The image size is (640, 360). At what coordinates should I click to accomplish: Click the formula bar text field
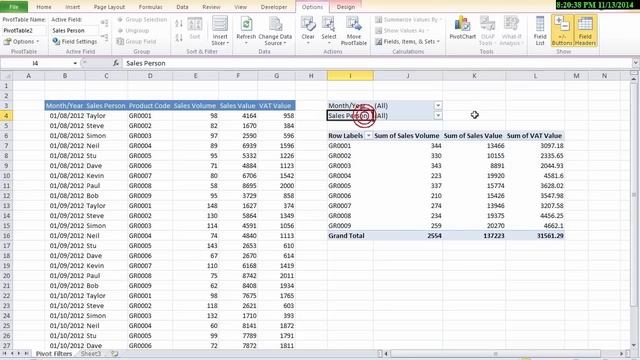[377, 63]
